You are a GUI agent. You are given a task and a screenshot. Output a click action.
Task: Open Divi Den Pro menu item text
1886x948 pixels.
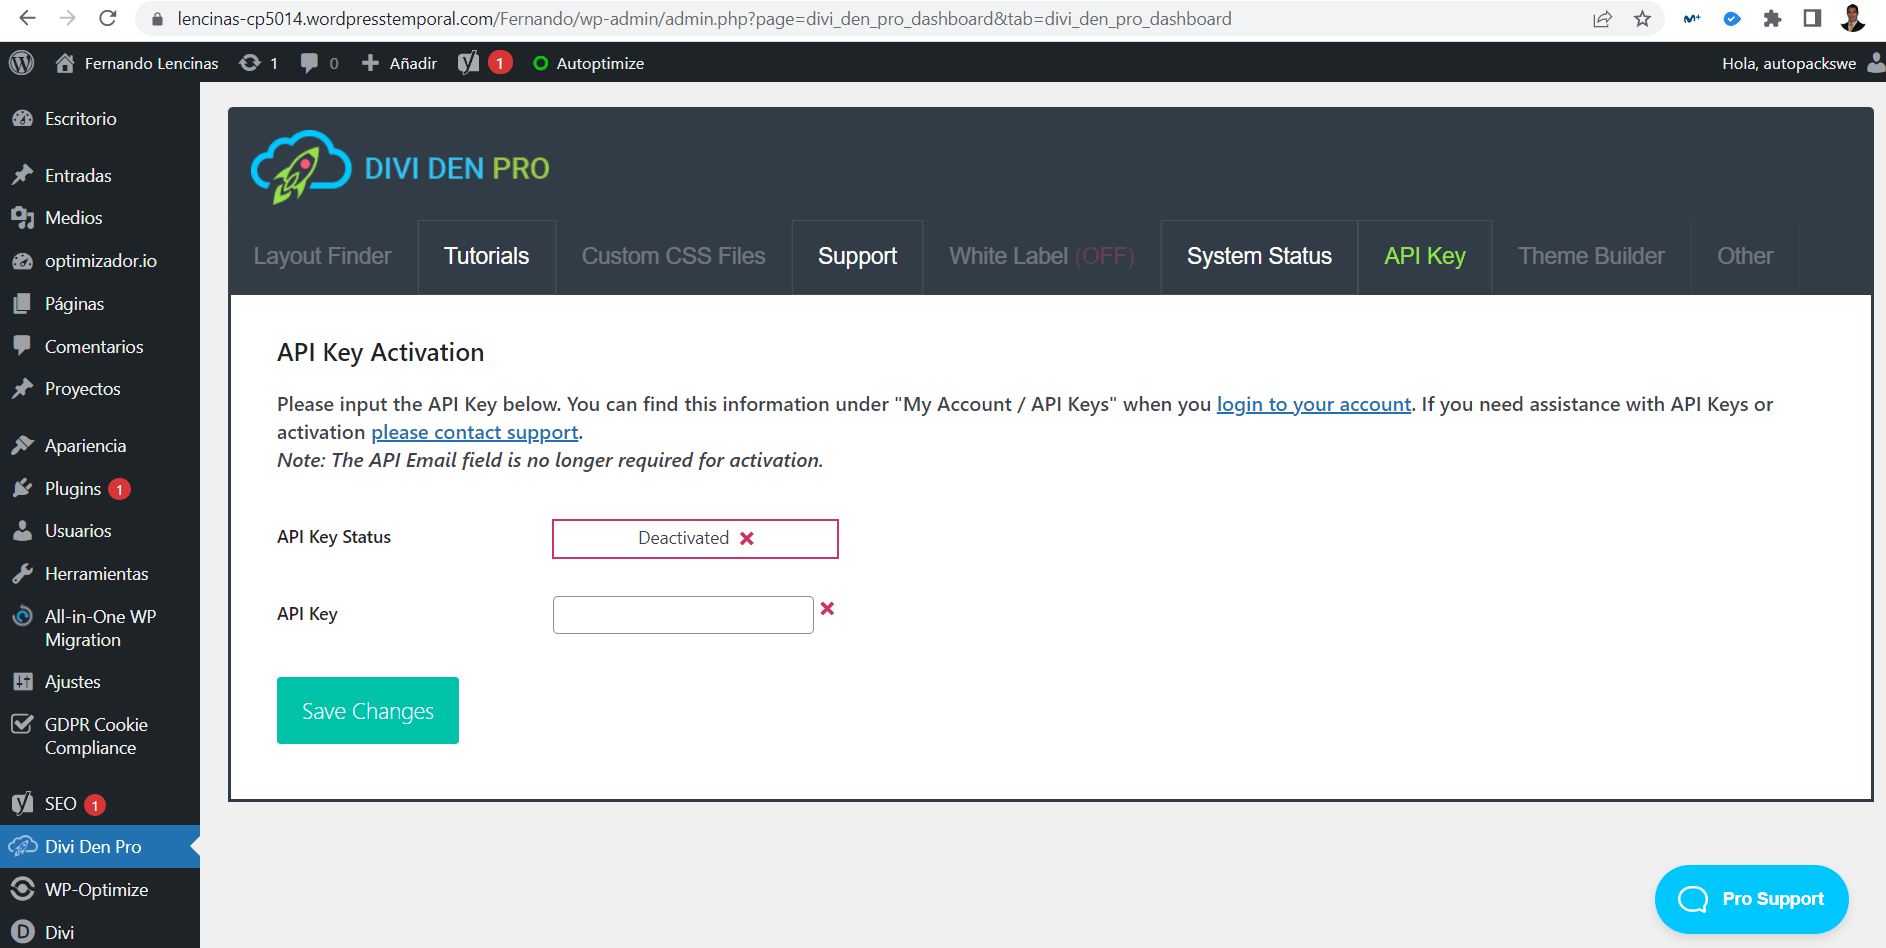pos(93,846)
